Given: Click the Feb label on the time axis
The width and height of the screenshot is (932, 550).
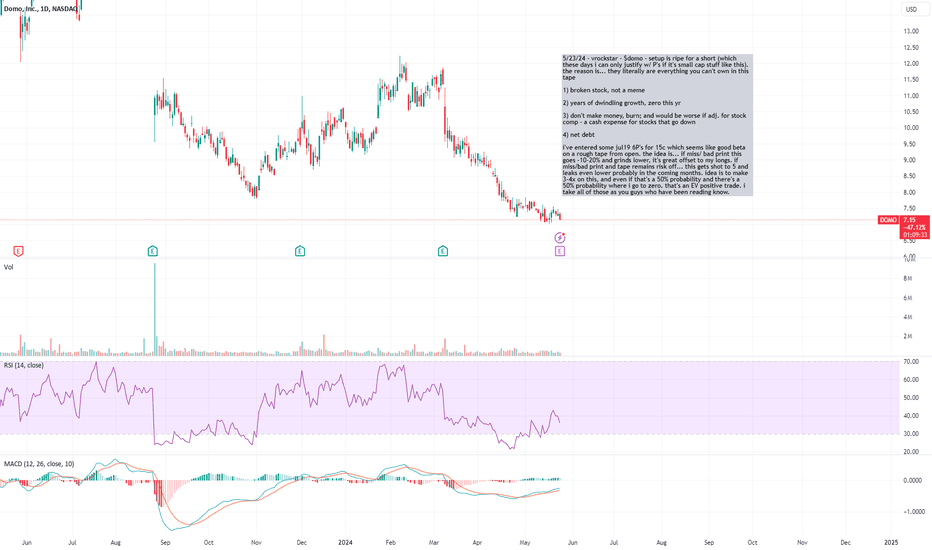Looking at the screenshot, I should (391, 542).
